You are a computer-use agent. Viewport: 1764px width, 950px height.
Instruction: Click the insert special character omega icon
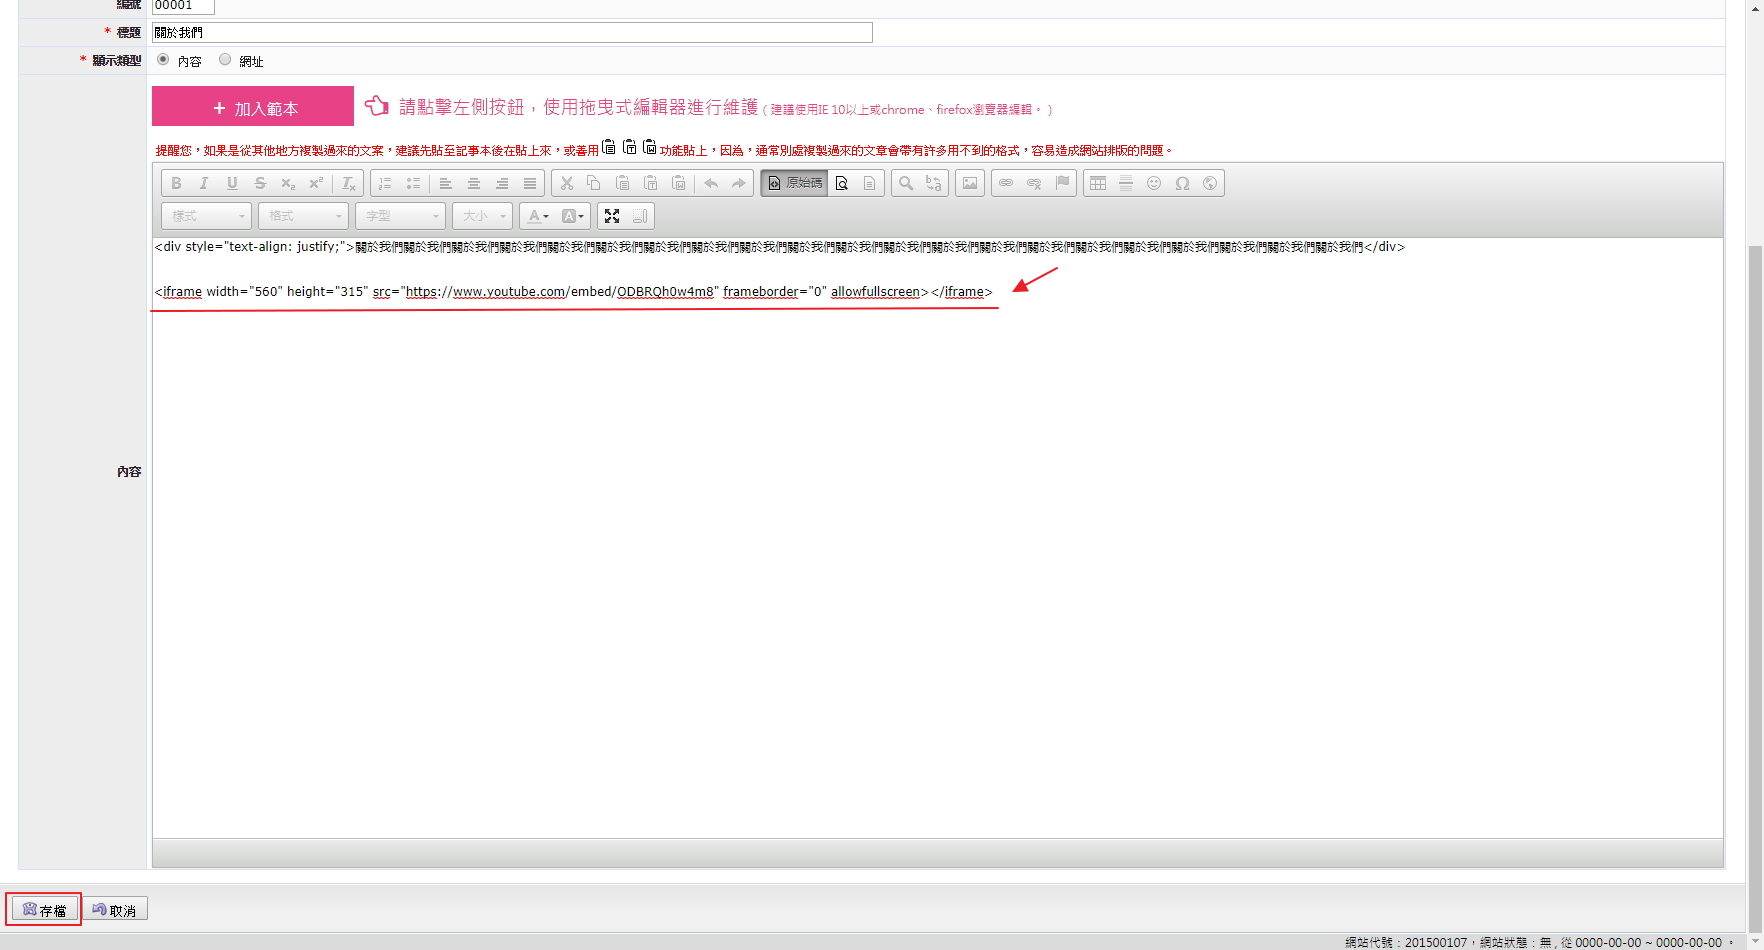click(1181, 183)
